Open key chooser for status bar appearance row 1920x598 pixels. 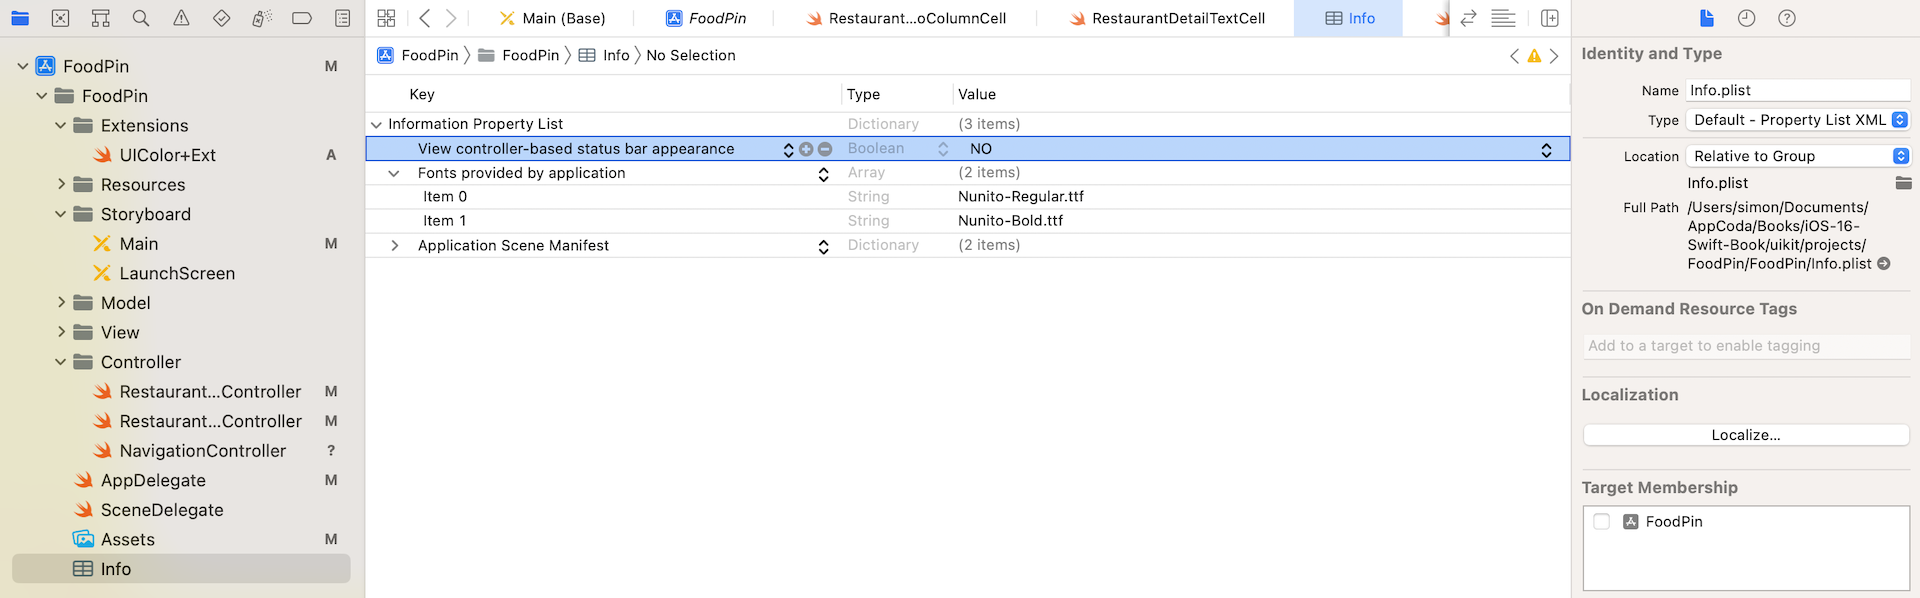[788, 150]
